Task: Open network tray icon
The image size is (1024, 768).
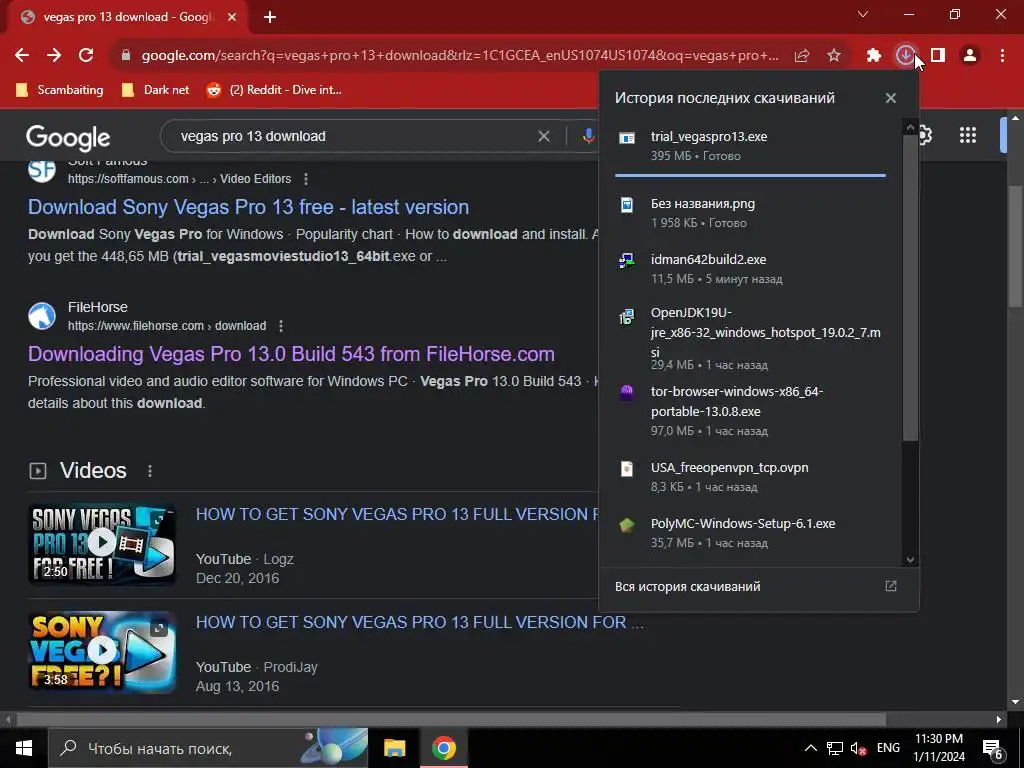Action: (835, 748)
